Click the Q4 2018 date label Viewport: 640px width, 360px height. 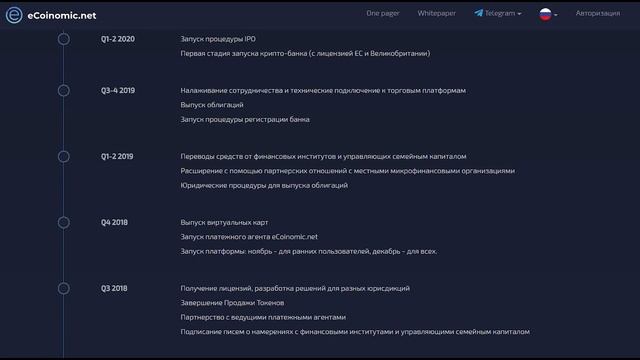click(x=114, y=222)
